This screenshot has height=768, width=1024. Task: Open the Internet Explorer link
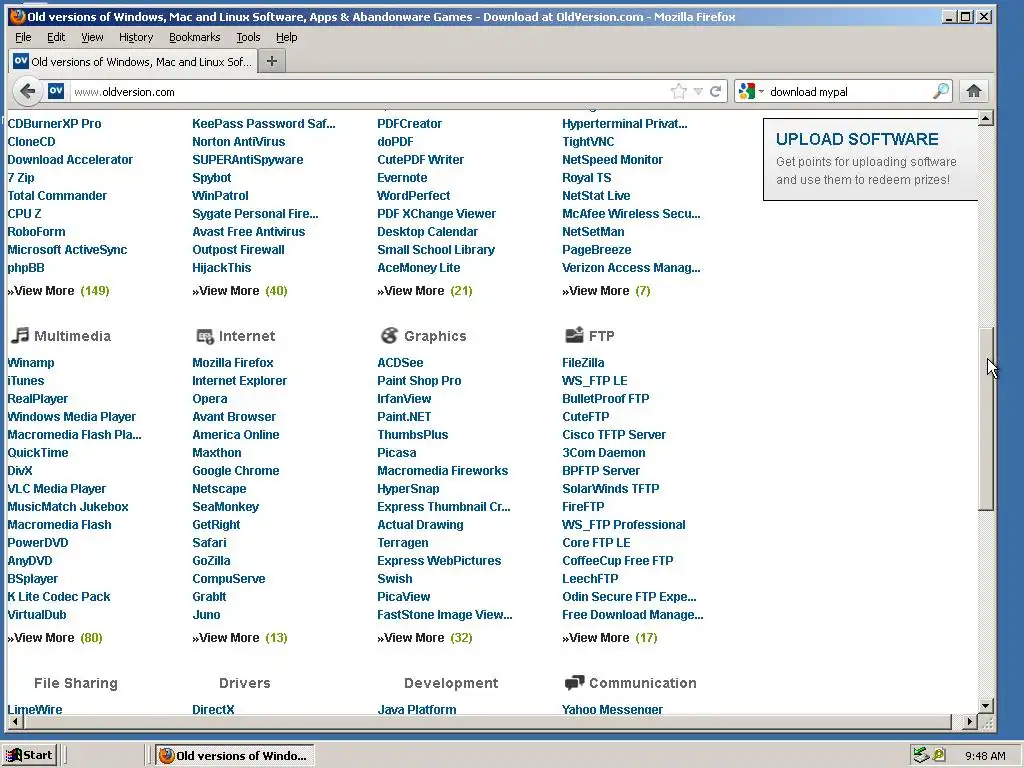click(240, 381)
